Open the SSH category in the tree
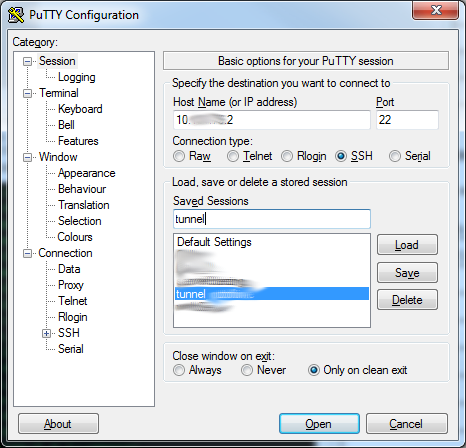 [69, 333]
